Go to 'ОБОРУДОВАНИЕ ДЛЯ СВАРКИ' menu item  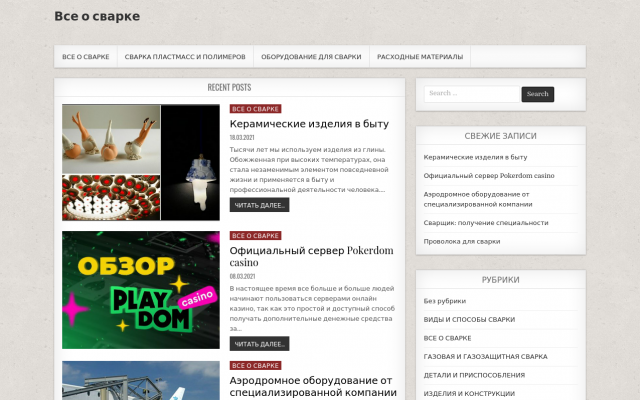pos(311,57)
